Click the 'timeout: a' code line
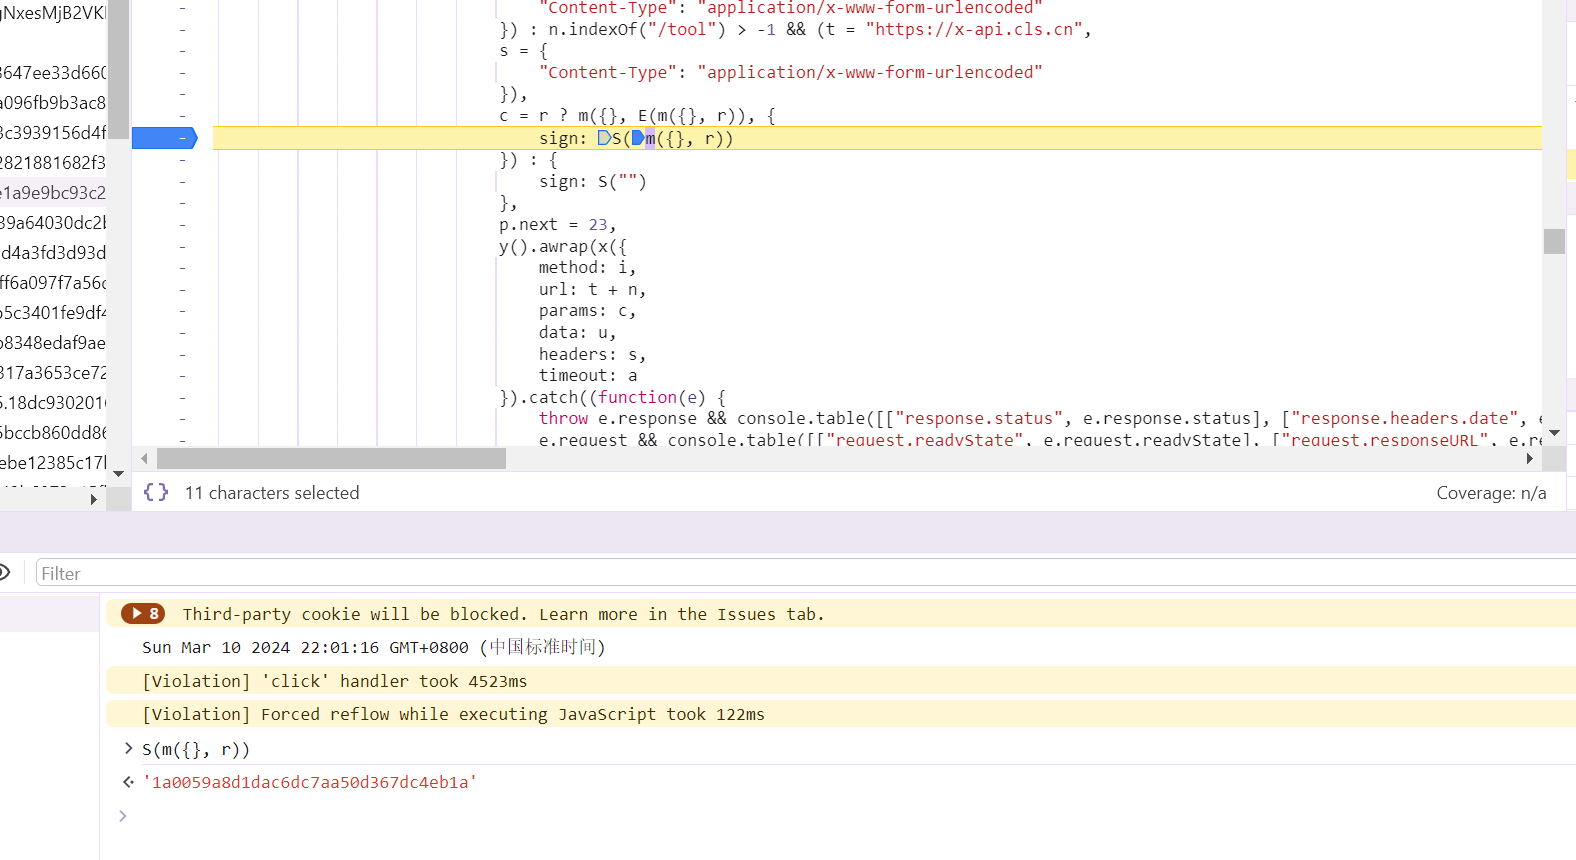The height and width of the screenshot is (860, 1576). 588,375
